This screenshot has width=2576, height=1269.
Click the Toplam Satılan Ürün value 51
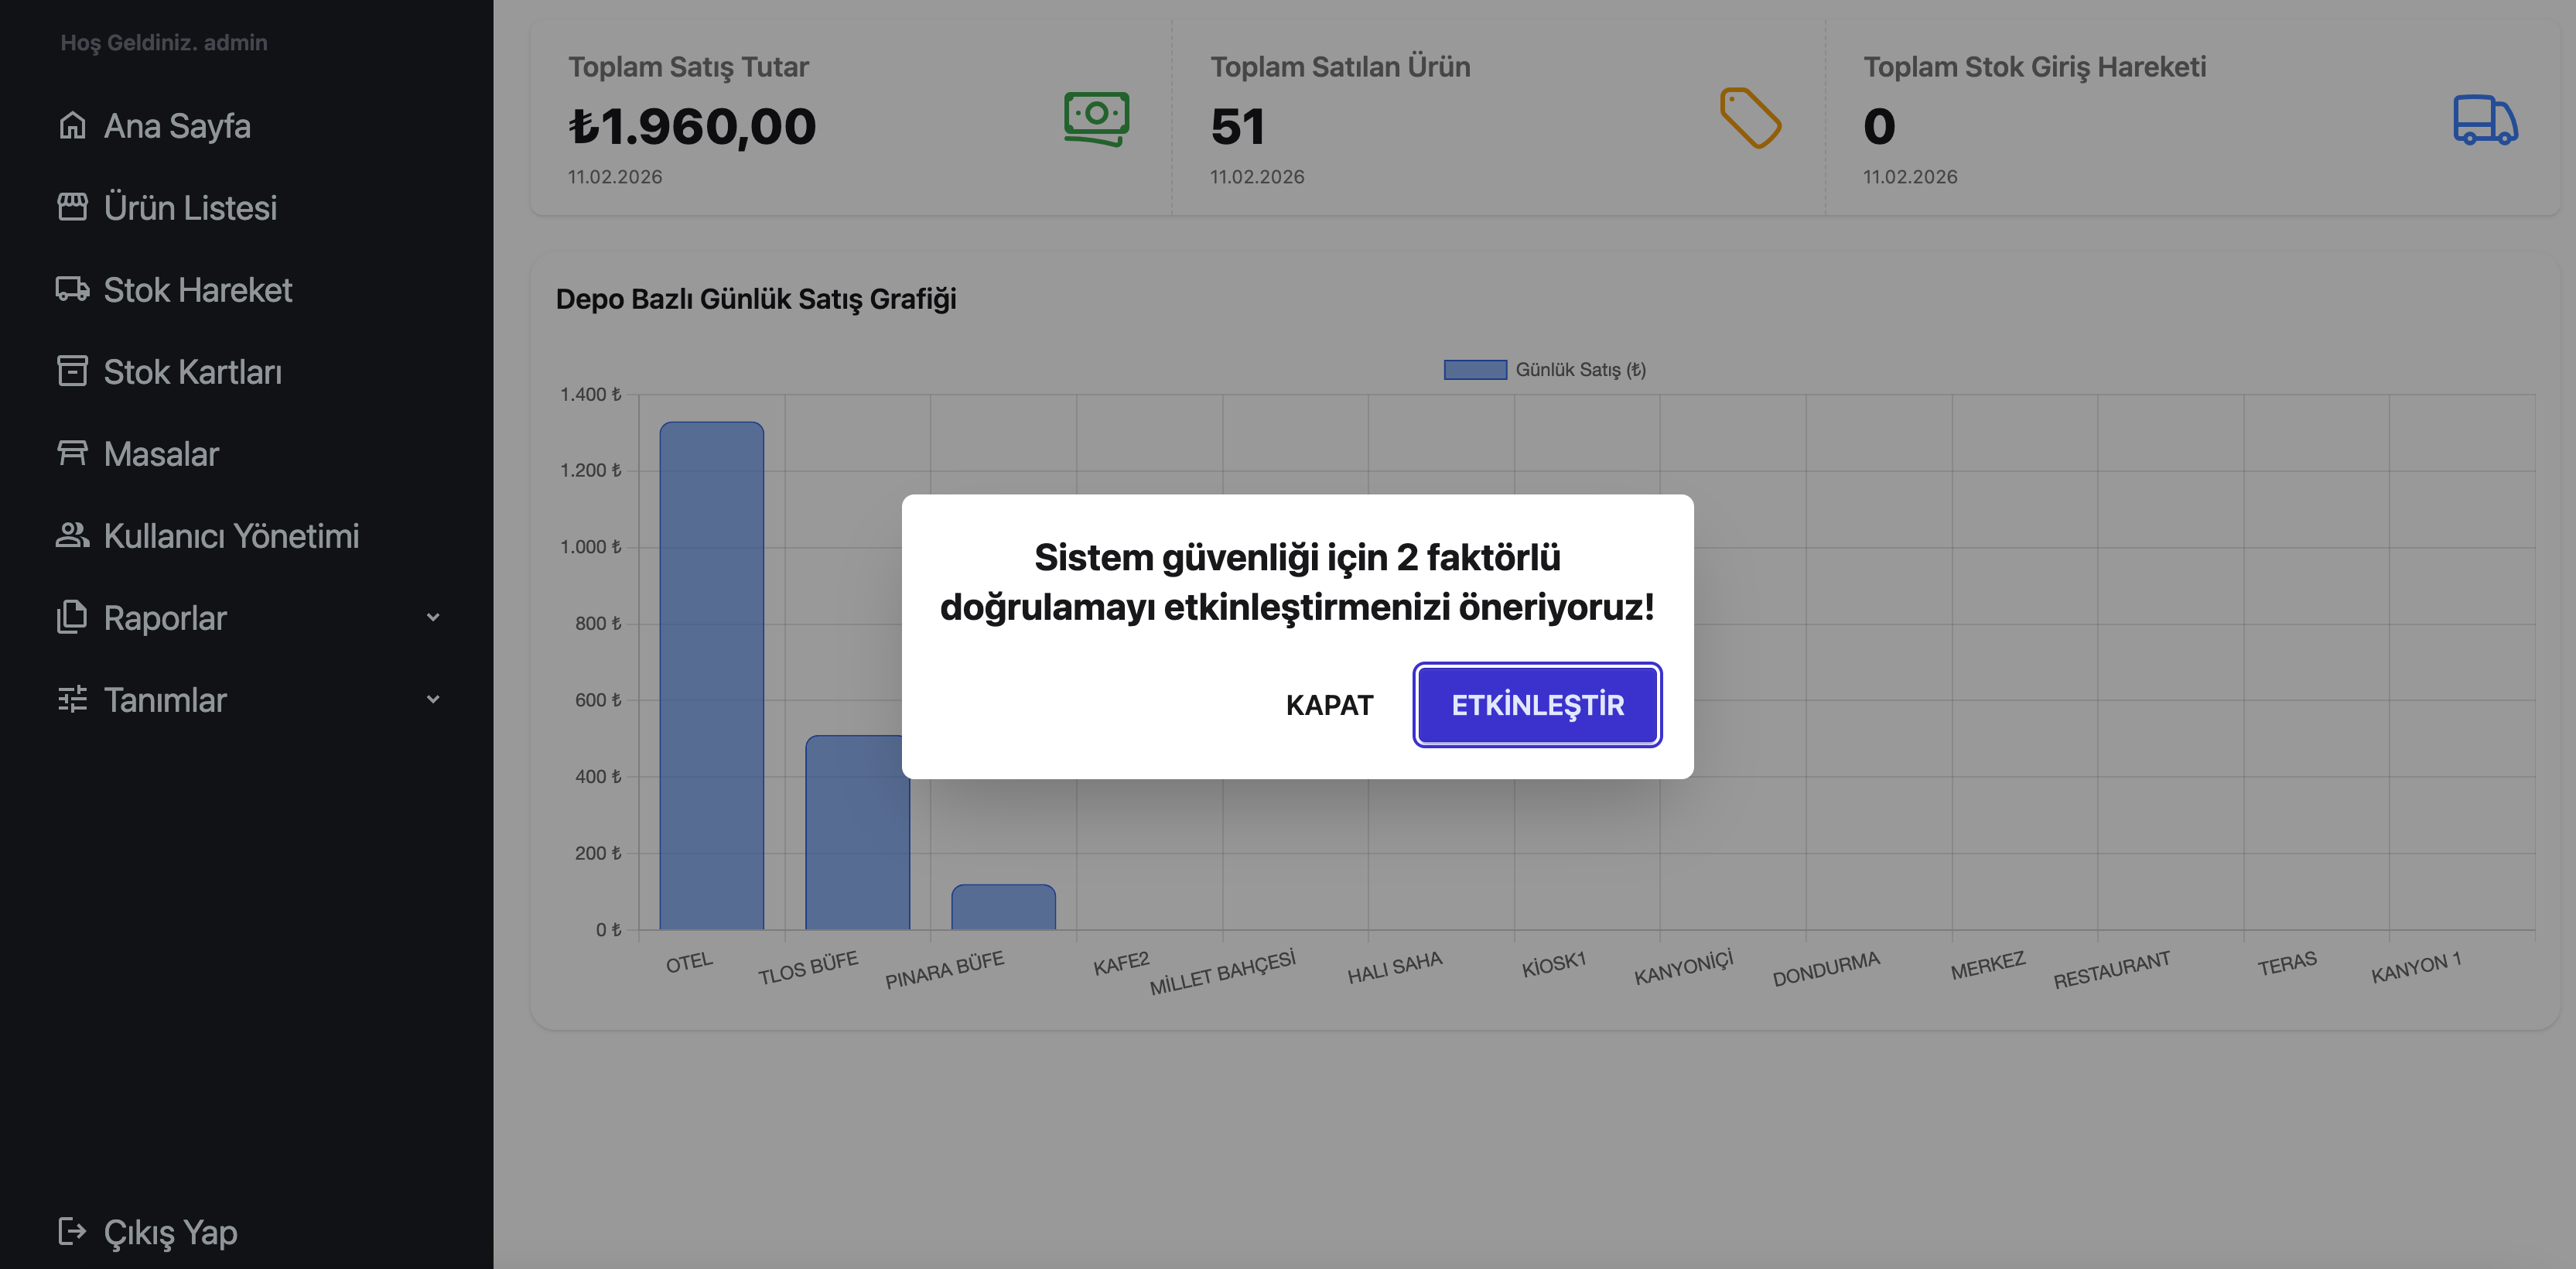(x=1238, y=127)
